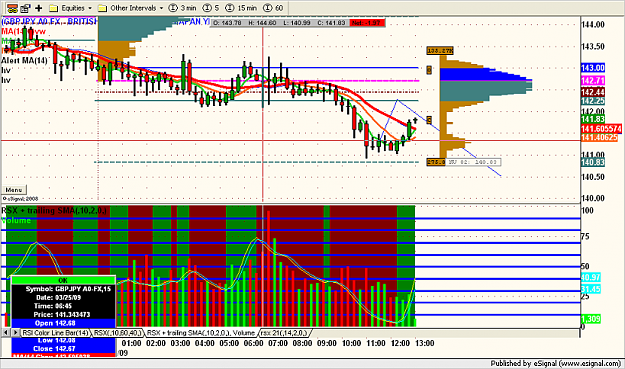Click the 12:00 time axis label

pos(400,343)
